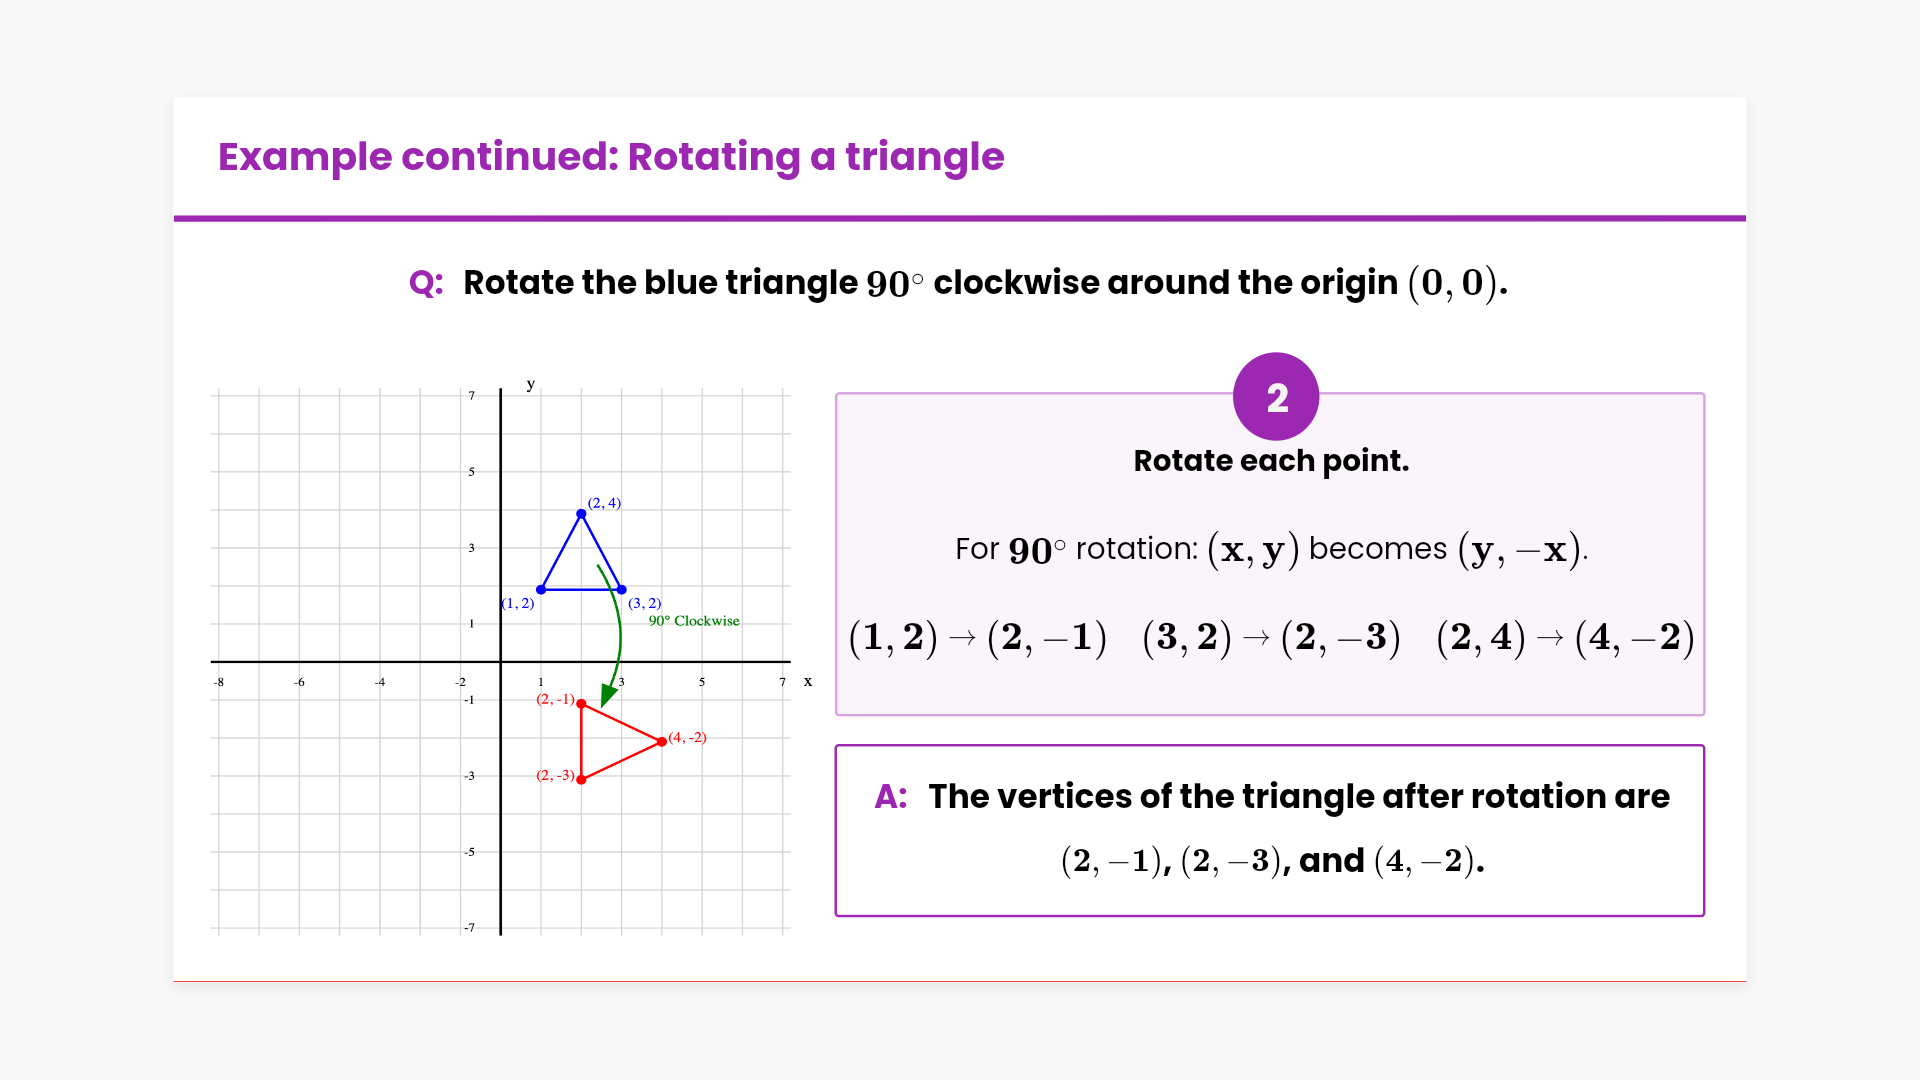Viewport: 1920px width, 1080px height.
Task: Click the question text about rotating the blue triangle
Action: point(985,283)
